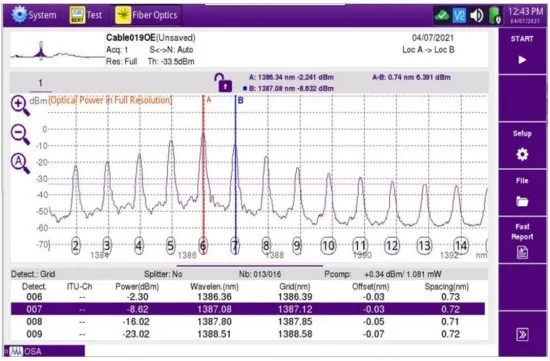Click the zoom-out magnifier icon

coord(20,134)
